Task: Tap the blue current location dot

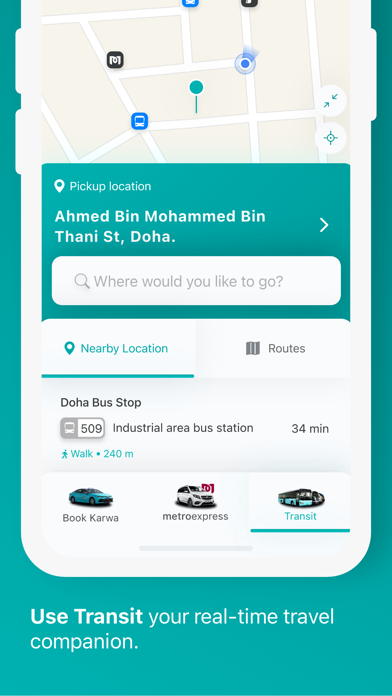Action: (x=245, y=63)
